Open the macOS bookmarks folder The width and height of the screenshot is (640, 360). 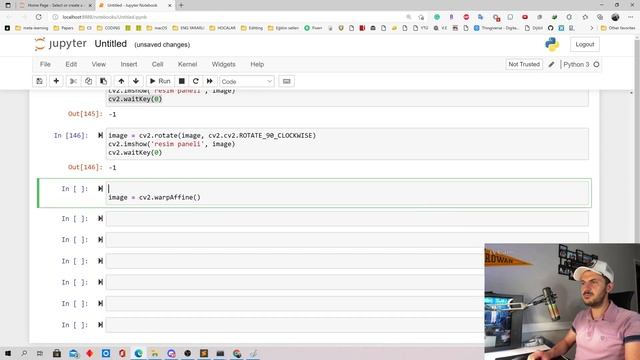(x=157, y=28)
